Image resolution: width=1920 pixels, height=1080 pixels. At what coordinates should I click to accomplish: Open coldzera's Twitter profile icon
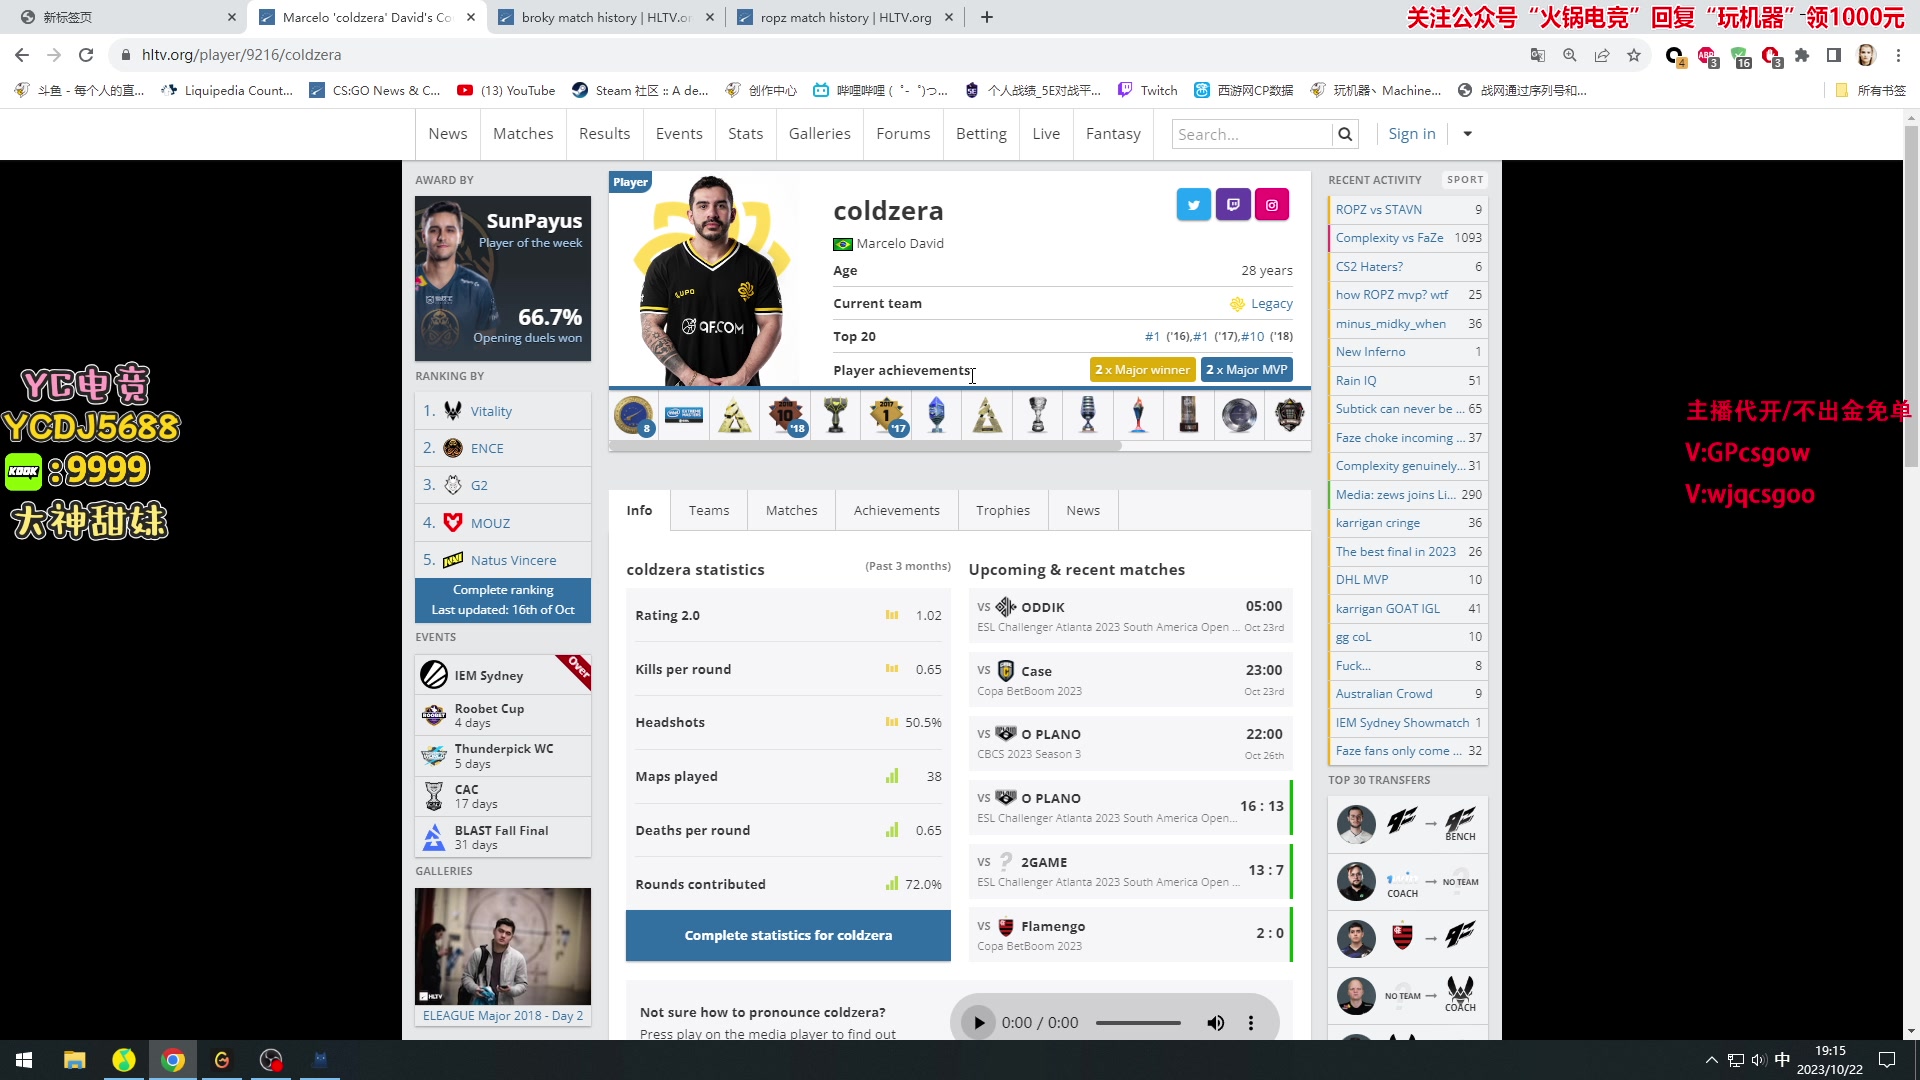tap(1194, 205)
